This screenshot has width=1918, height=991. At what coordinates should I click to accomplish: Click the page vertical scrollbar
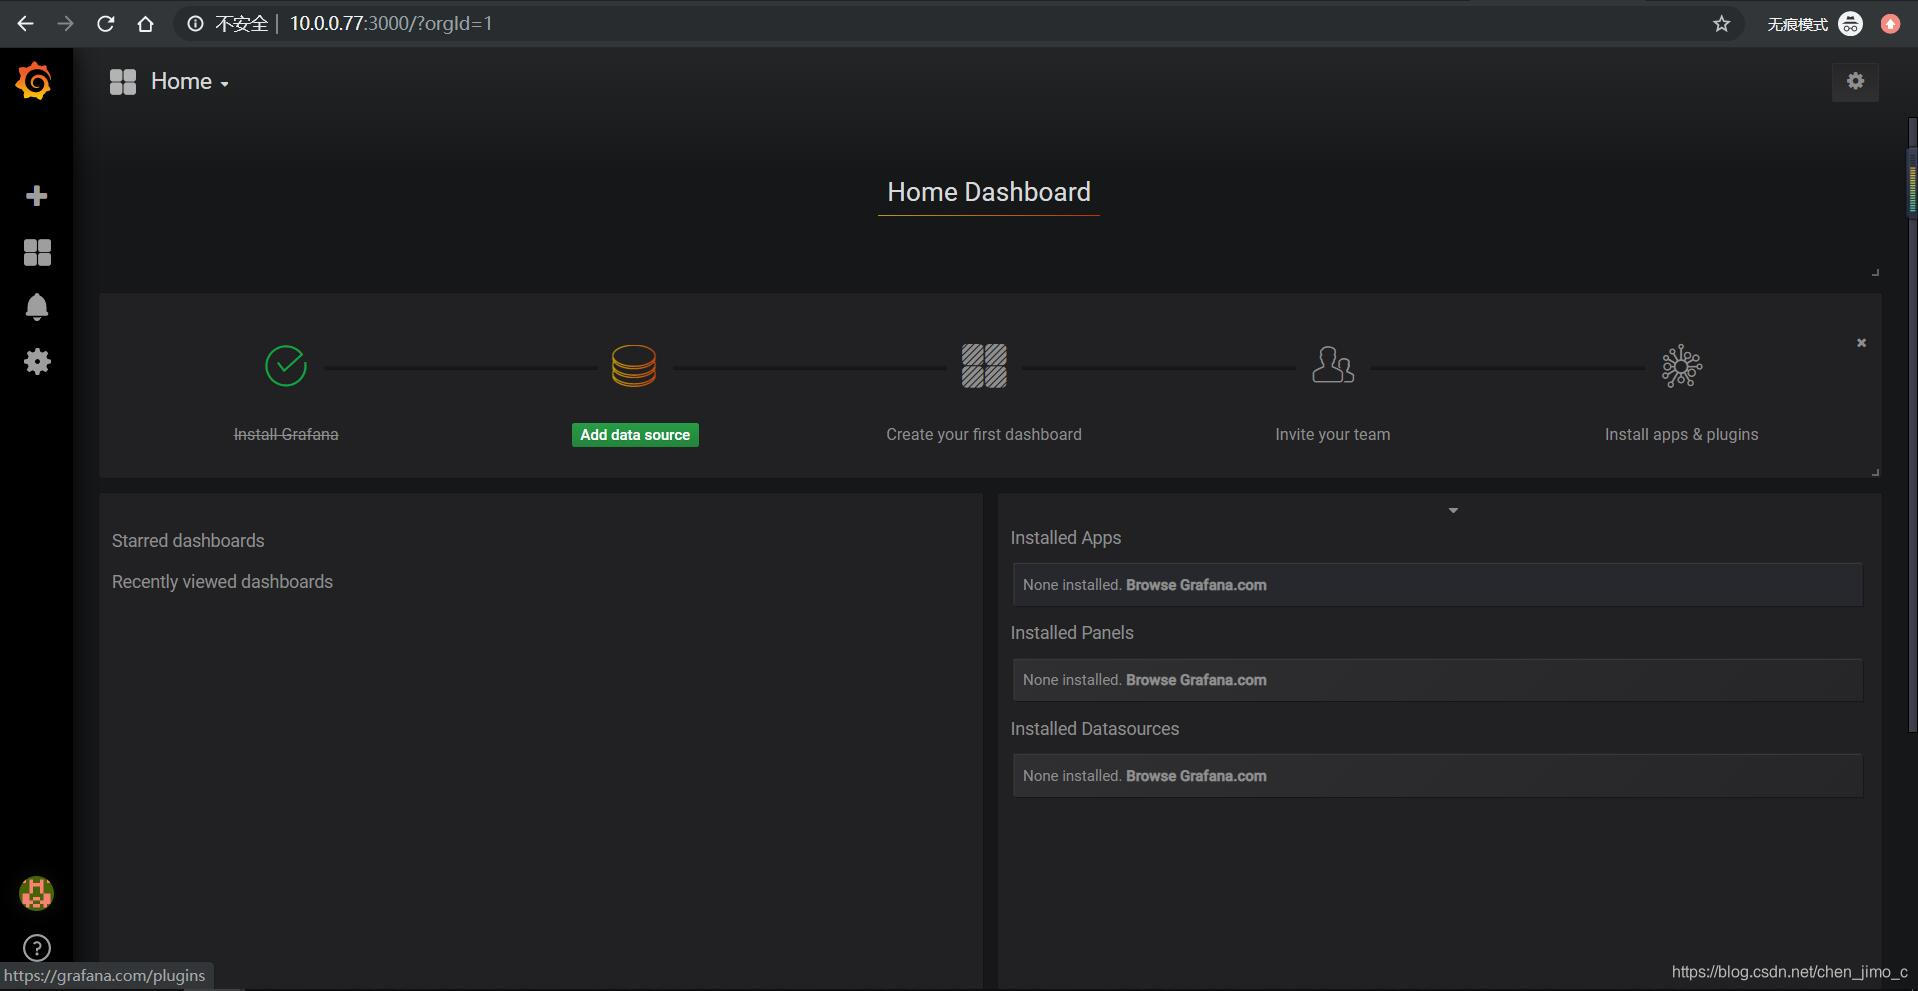point(1912,425)
